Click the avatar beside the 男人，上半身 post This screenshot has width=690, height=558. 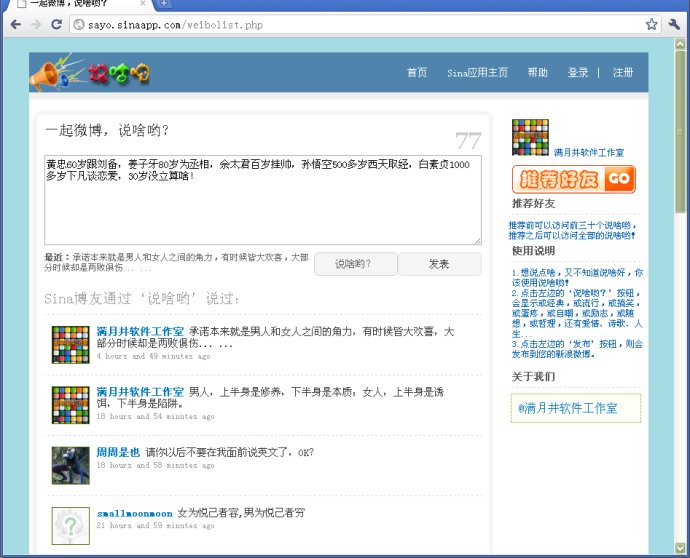click(70, 405)
